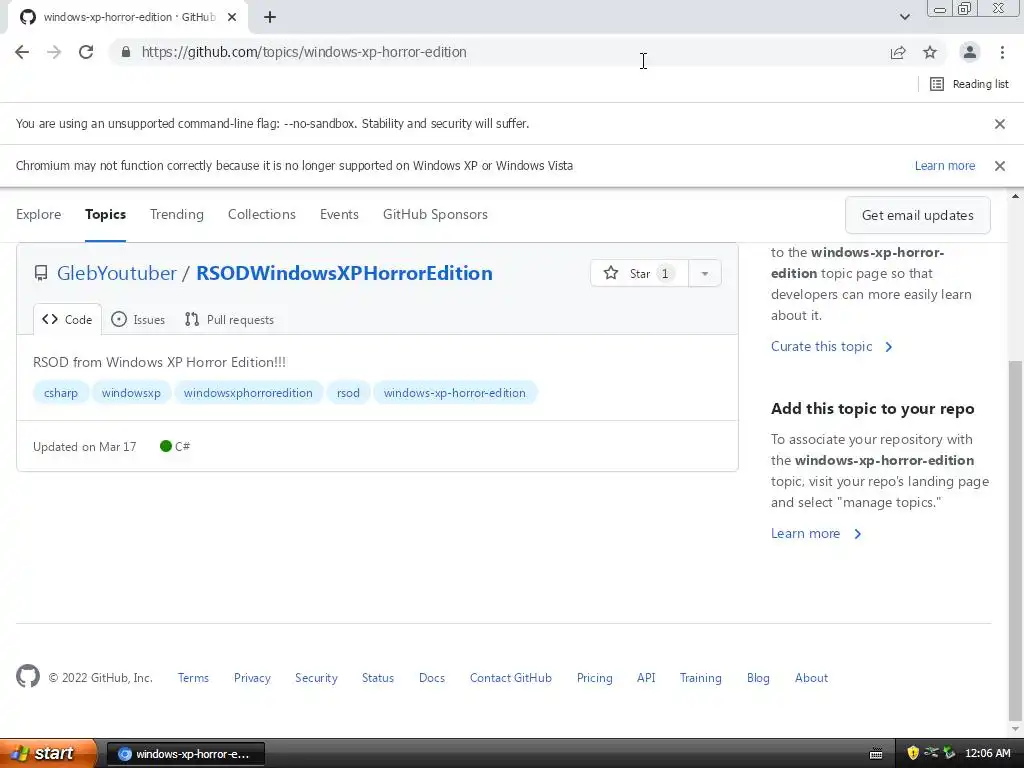Open the browser profile avatar icon
The width and height of the screenshot is (1024, 768).
point(970,52)
